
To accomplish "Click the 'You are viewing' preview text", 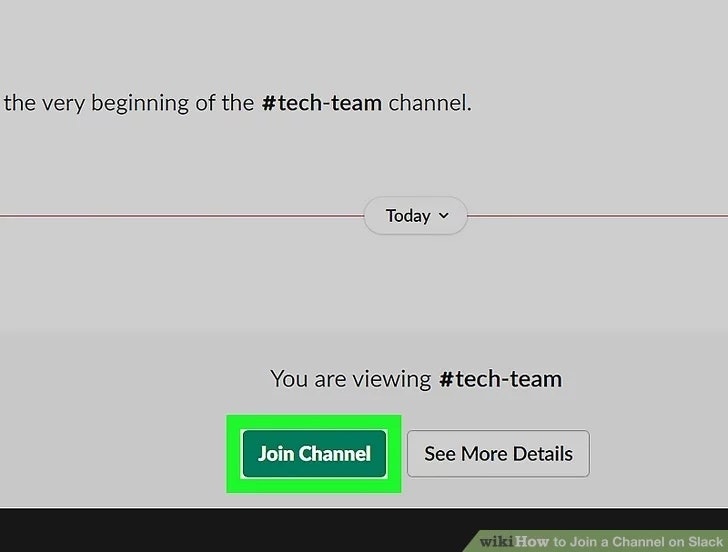I will (x=351, y=379).
